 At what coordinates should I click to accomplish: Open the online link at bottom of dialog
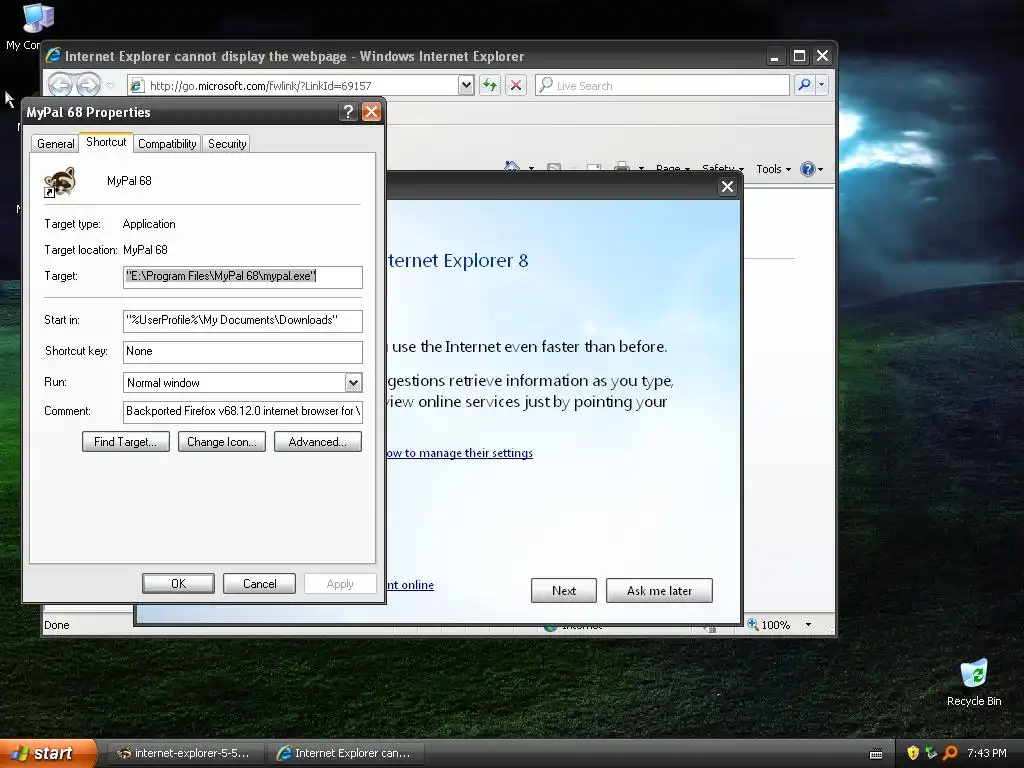[410, 585]
